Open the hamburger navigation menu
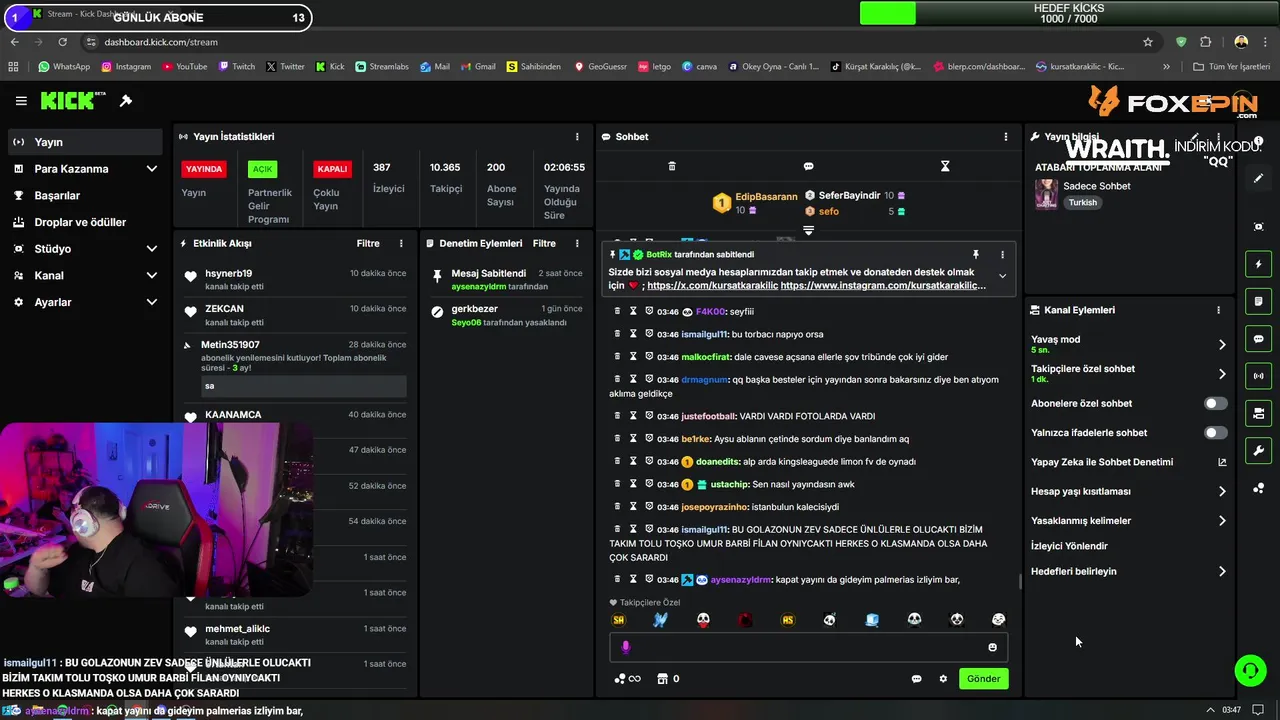 click(x=21, y=101)
